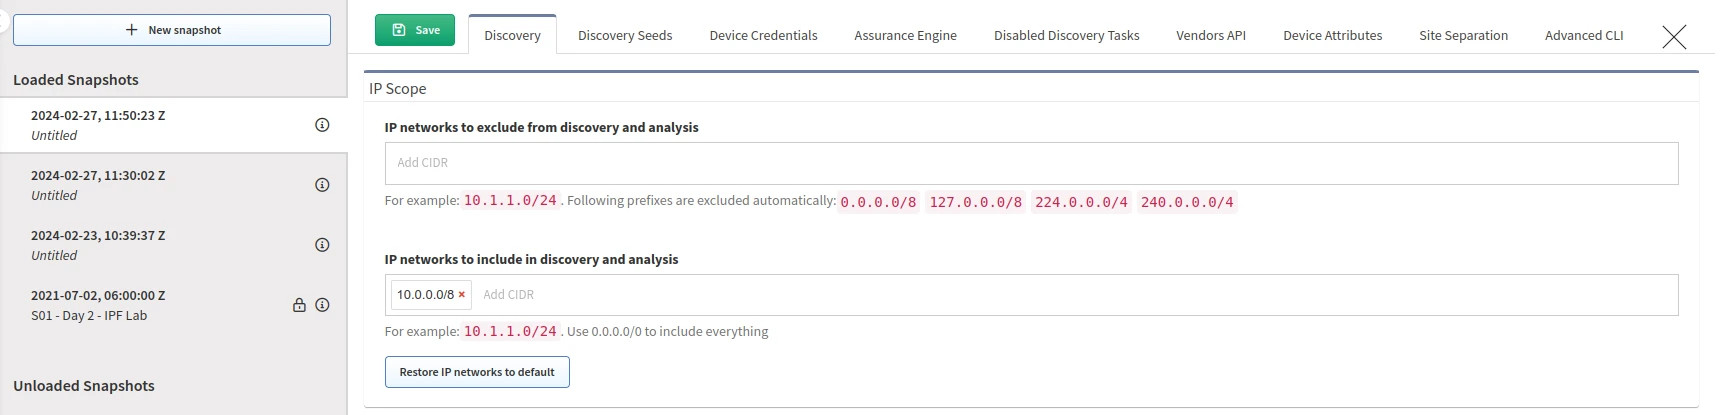Restore IP networks to default

477,372
